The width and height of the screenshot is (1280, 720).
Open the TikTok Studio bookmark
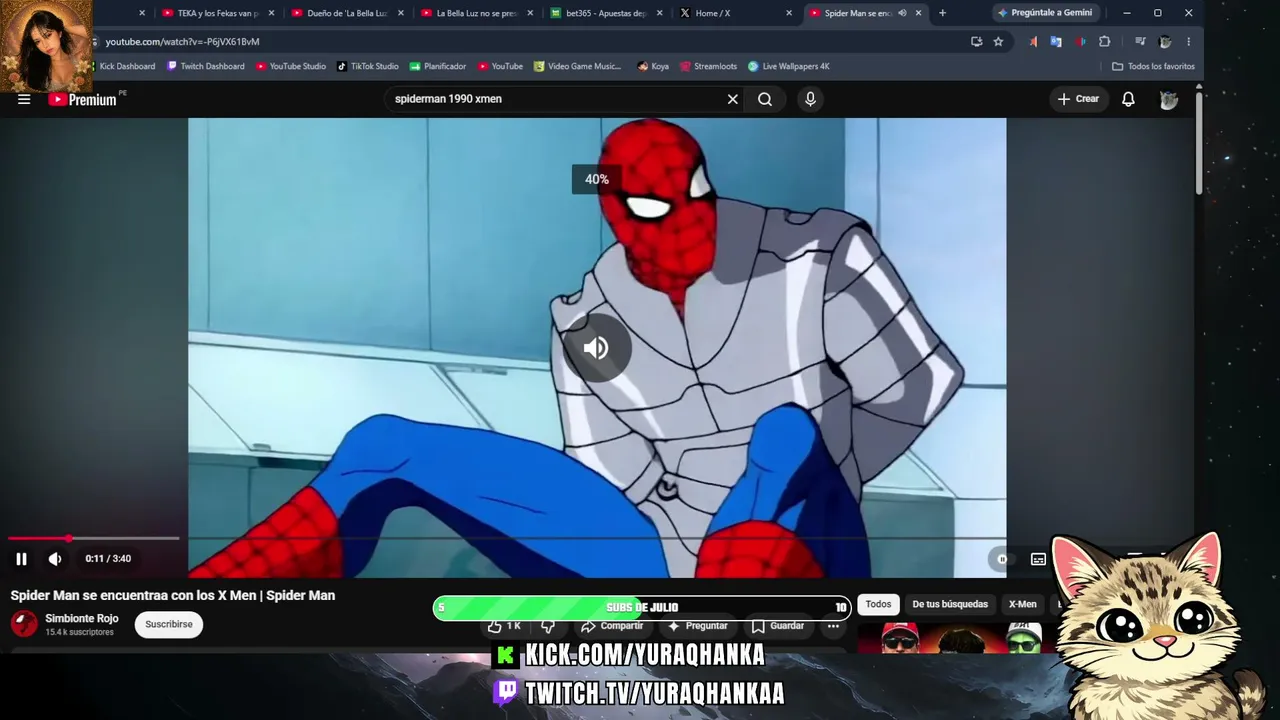click(368, 66)
